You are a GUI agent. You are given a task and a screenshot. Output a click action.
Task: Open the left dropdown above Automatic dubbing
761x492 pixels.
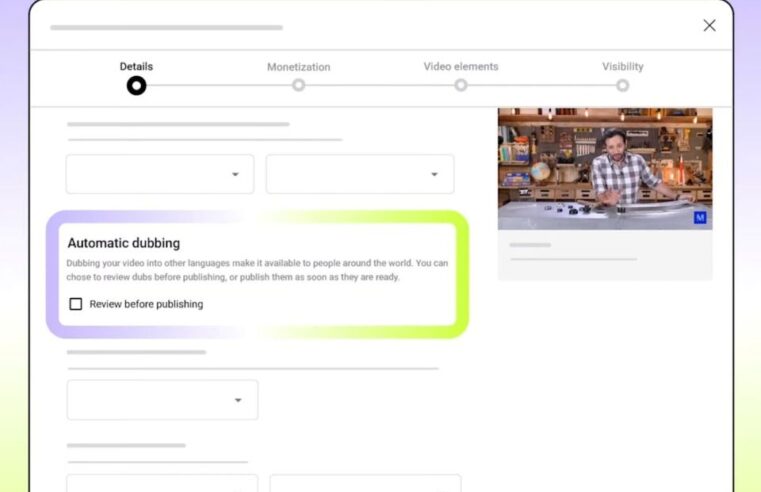[x=160, y=174]
